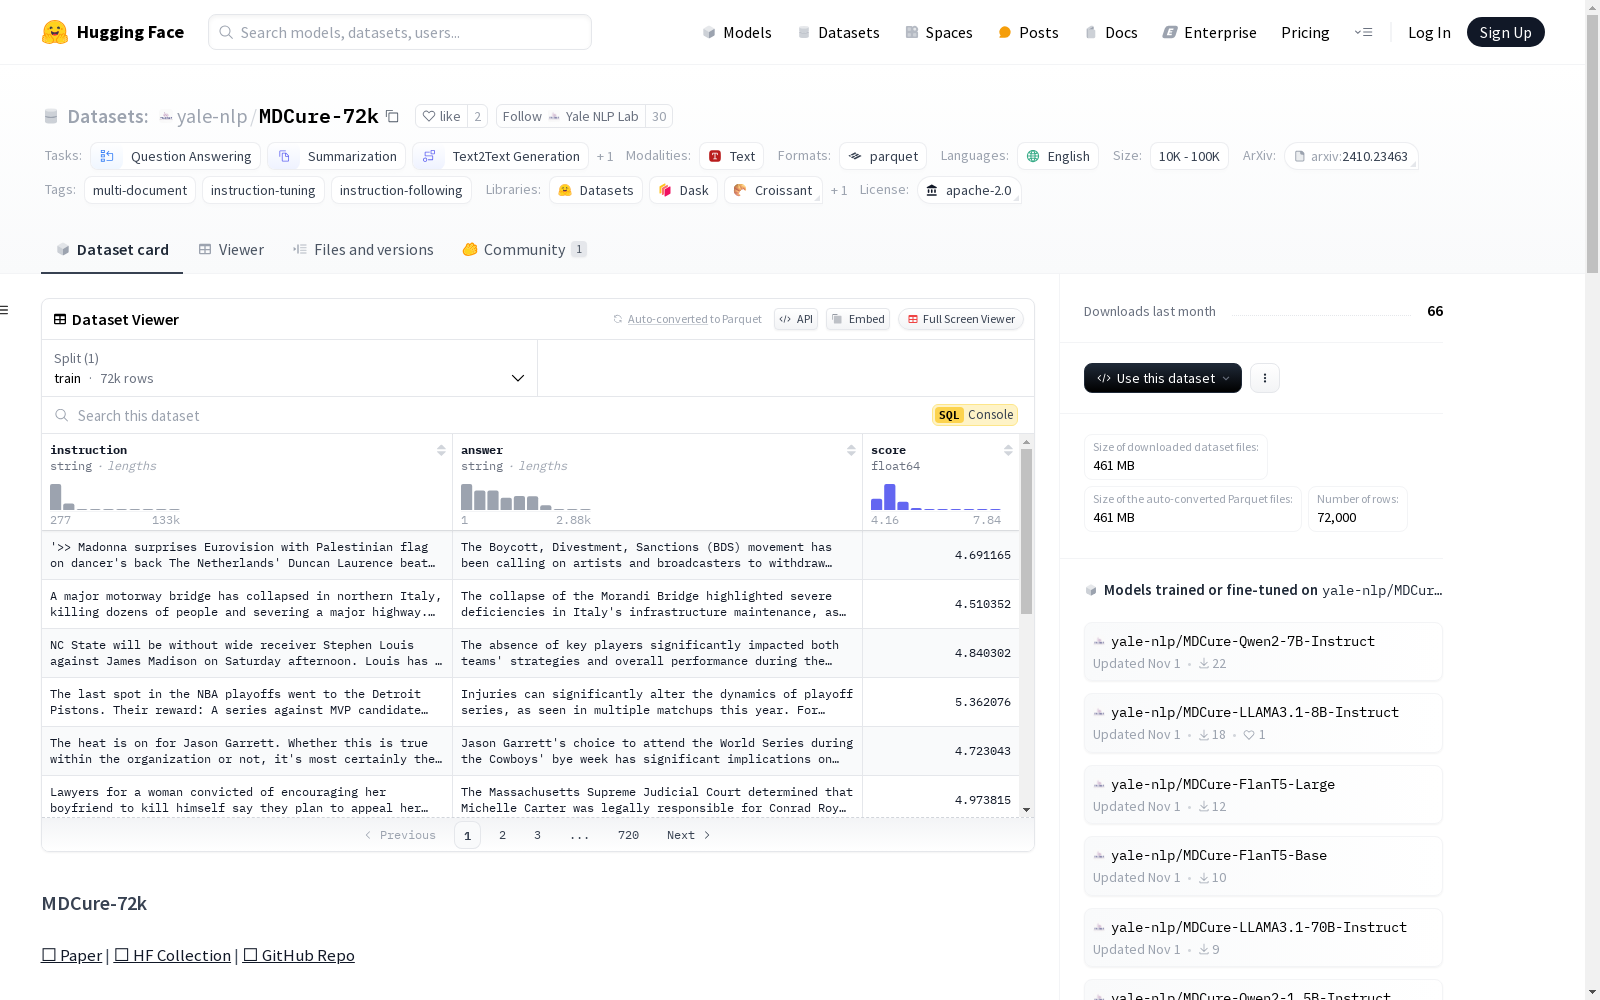The image size is (1600, 1000).
Task: Open yale-nlp/MDCure-FlanT5-Large model card
Action: [1263, 795]
